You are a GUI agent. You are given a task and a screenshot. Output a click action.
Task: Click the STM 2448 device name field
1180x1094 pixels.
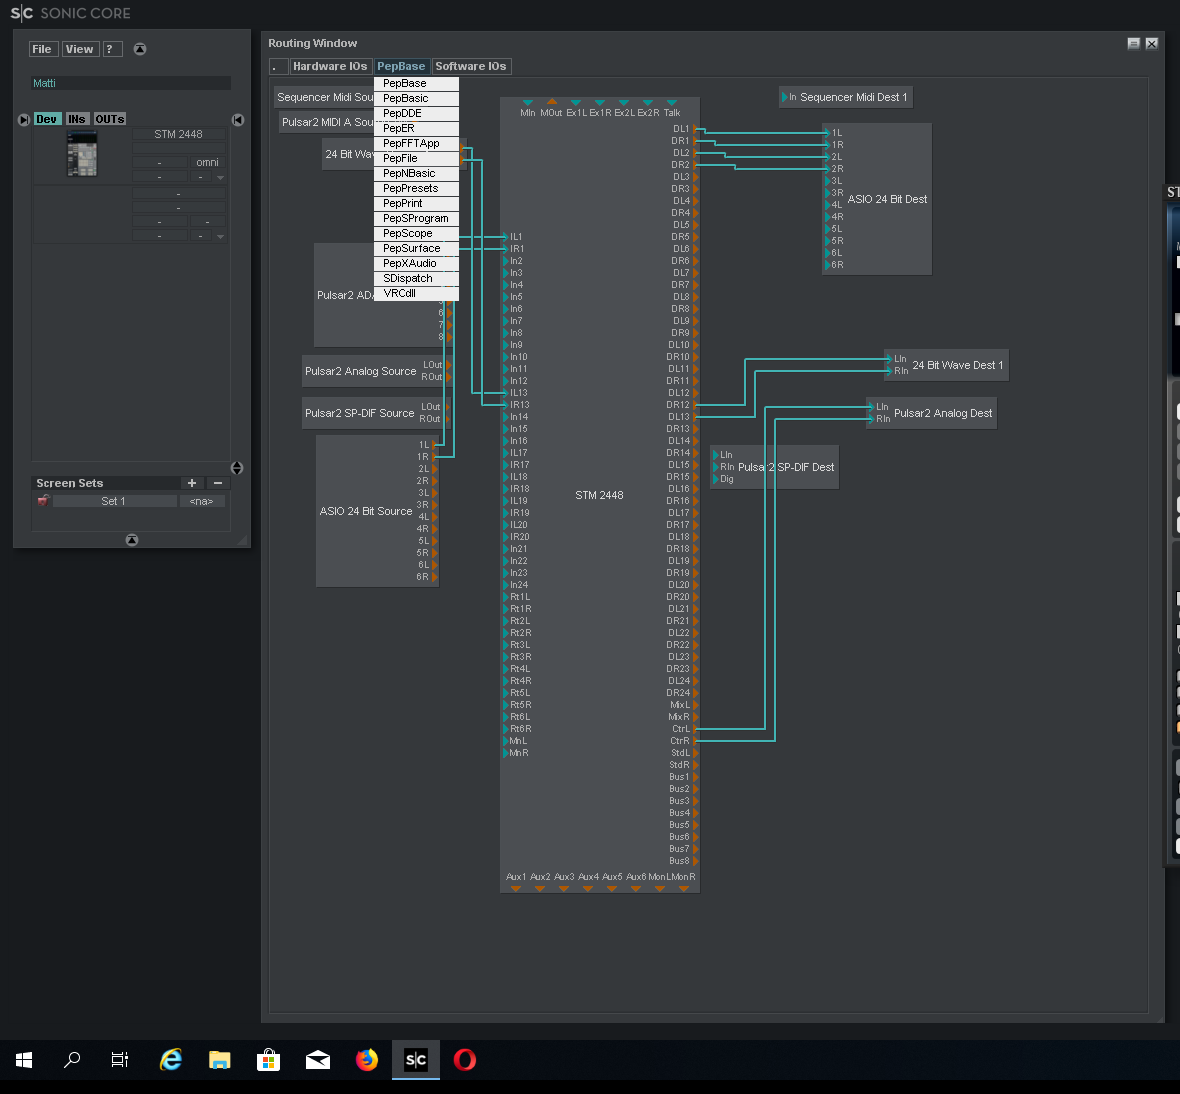(178, 134)
